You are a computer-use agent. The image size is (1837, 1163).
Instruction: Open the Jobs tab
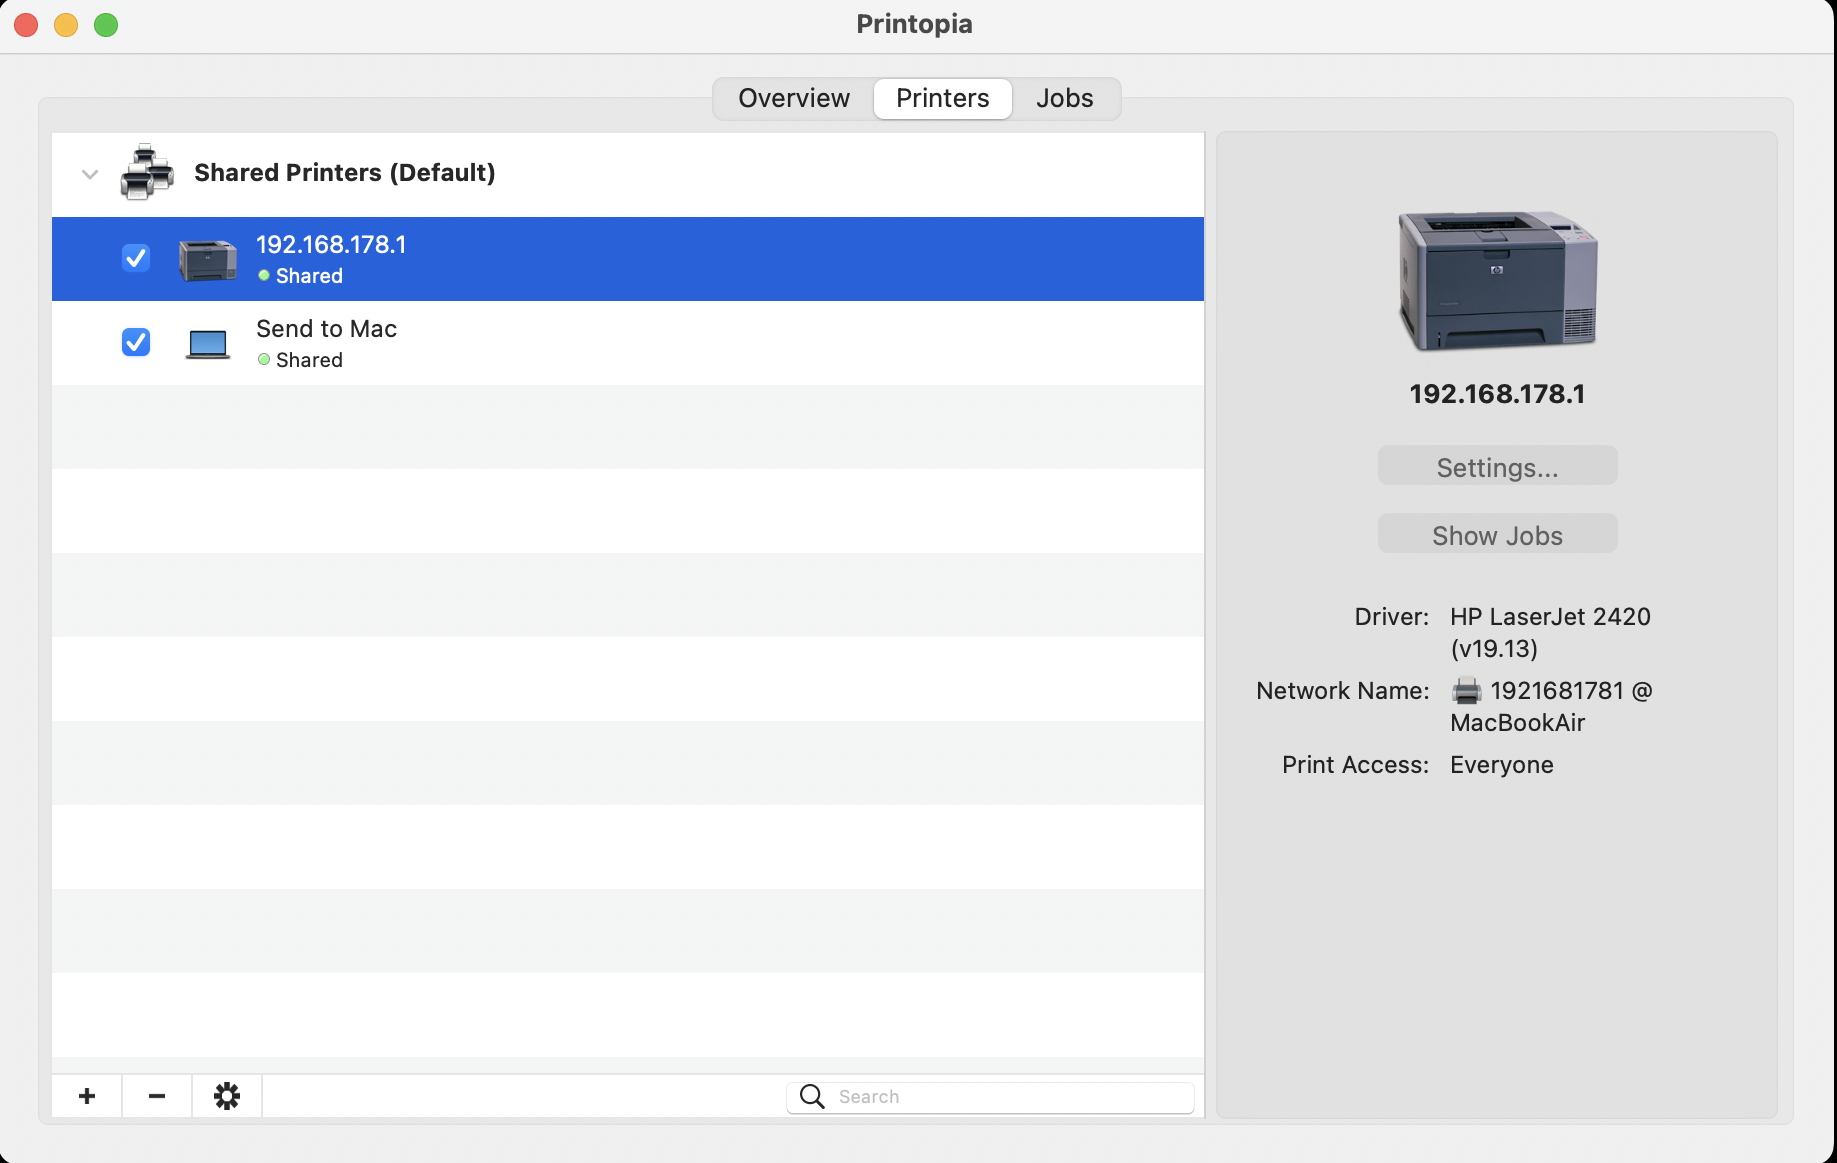coord(1064,98)
